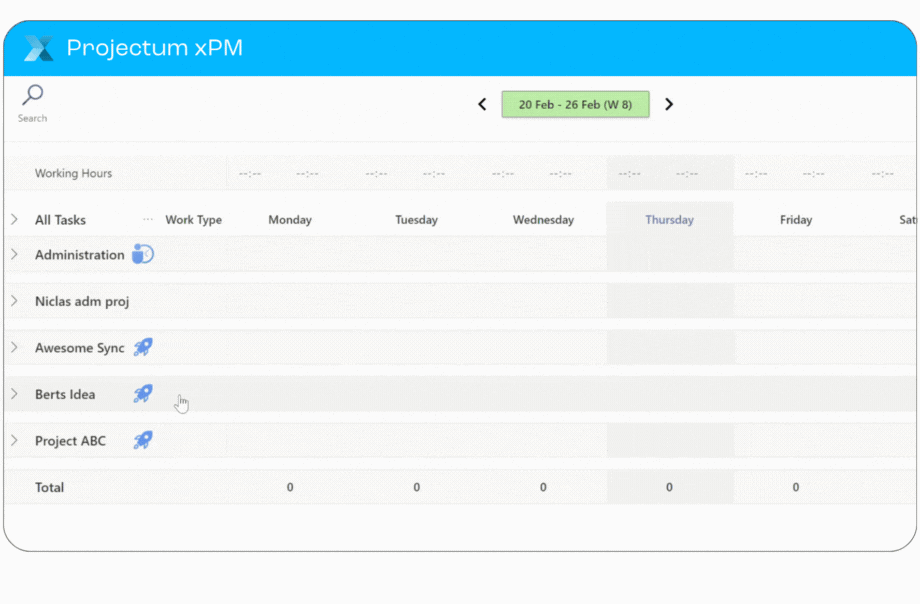Go to the previous week
The image size is (920, 604).
(x=482, y=104)
